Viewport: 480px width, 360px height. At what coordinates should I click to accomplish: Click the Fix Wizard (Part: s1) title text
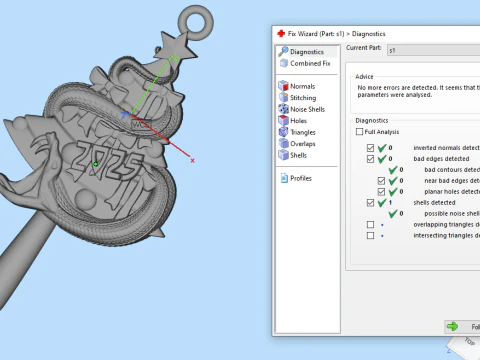(336, 34)
